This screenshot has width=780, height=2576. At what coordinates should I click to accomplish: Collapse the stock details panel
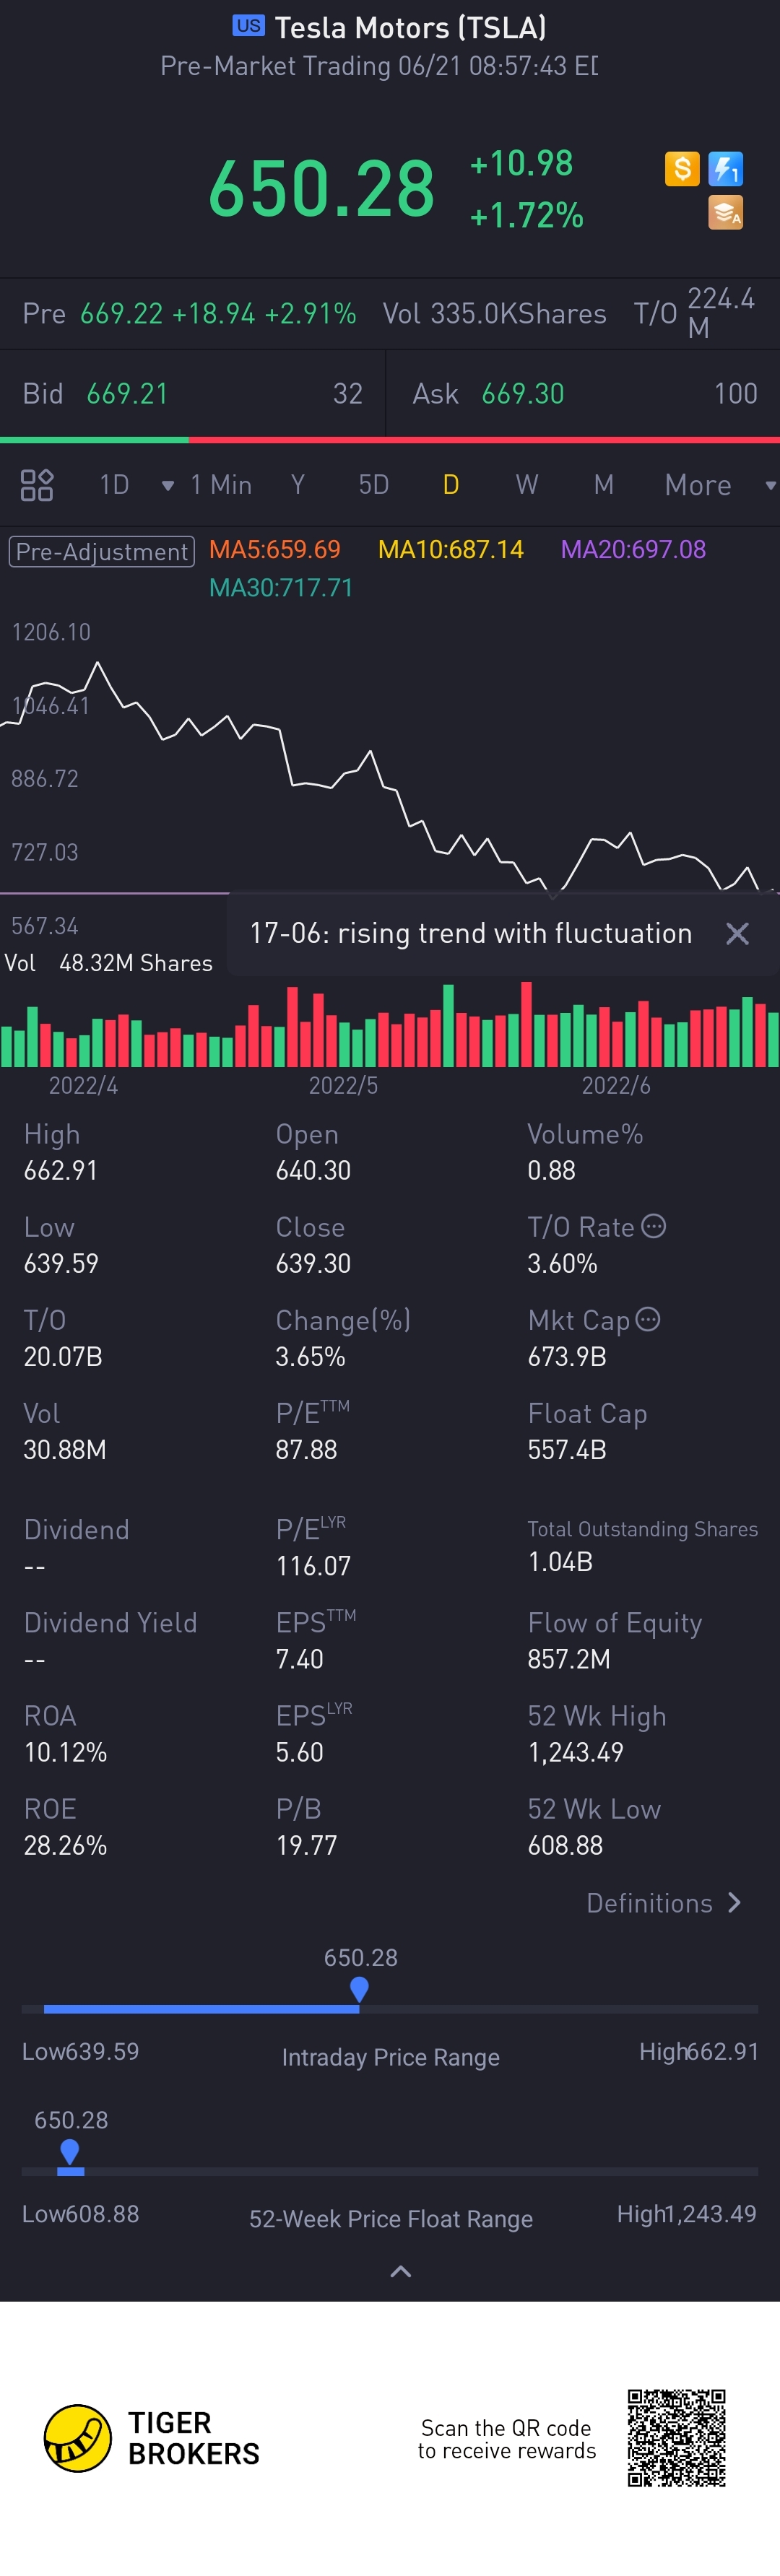(400, 2272)
